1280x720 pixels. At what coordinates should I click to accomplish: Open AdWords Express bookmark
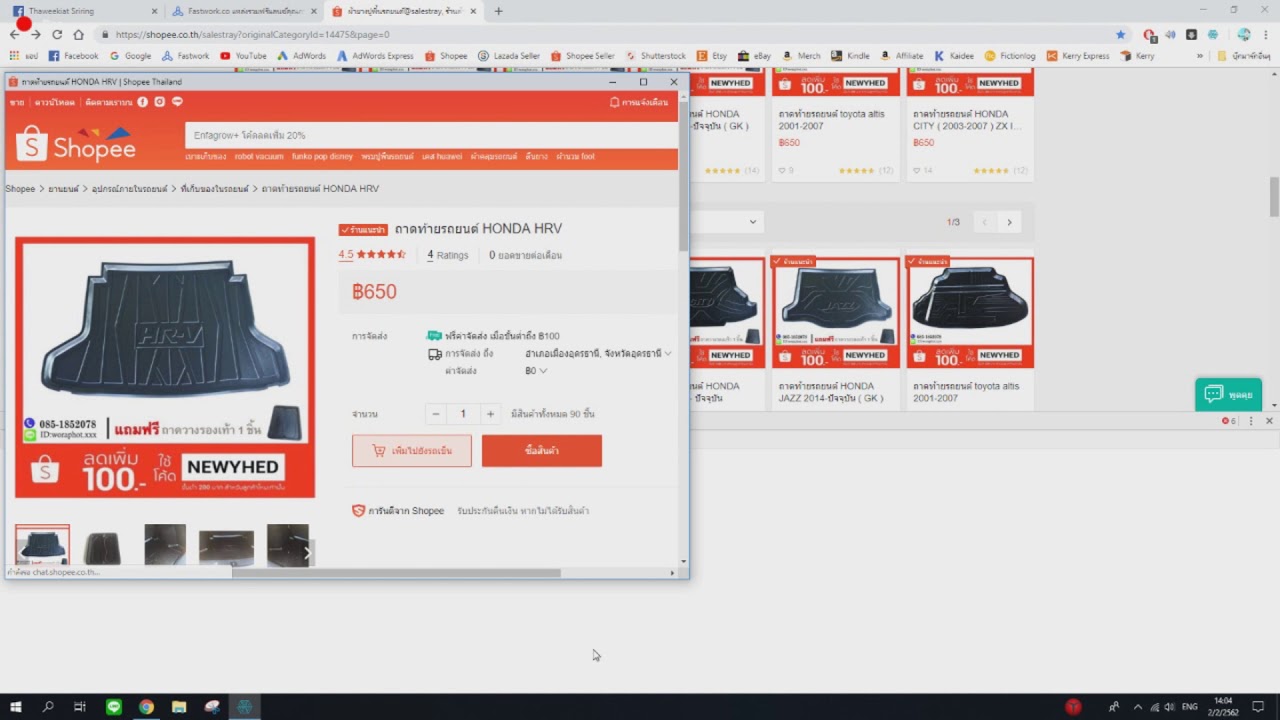375,56
